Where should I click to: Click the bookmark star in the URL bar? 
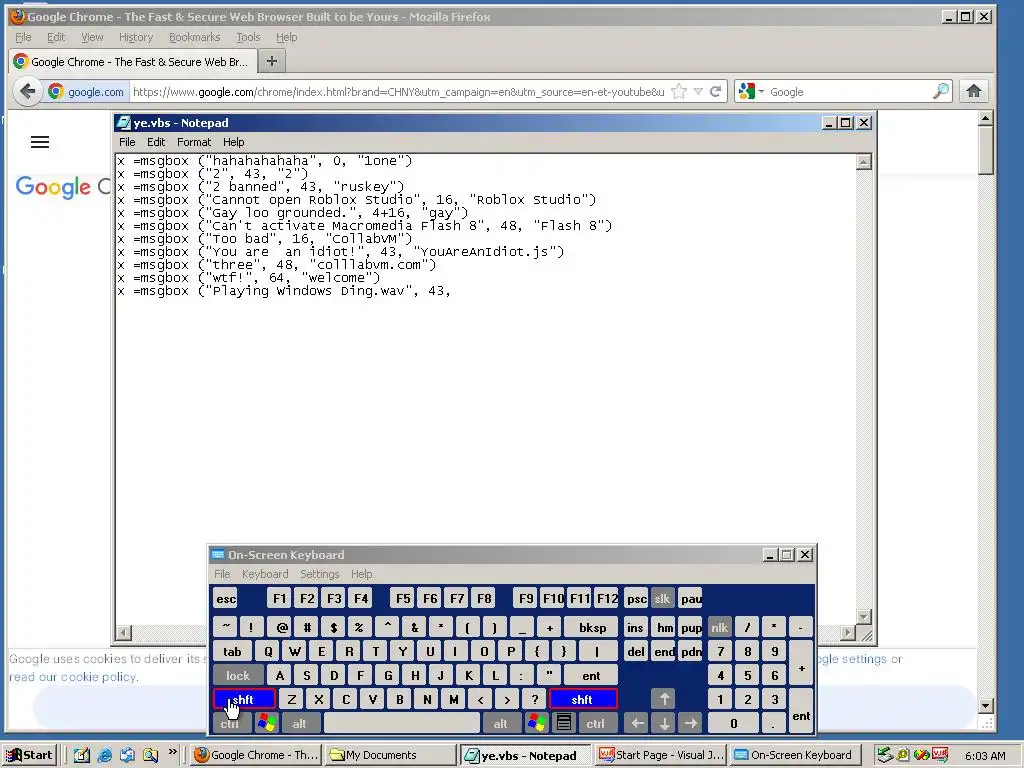coord(679,91)
